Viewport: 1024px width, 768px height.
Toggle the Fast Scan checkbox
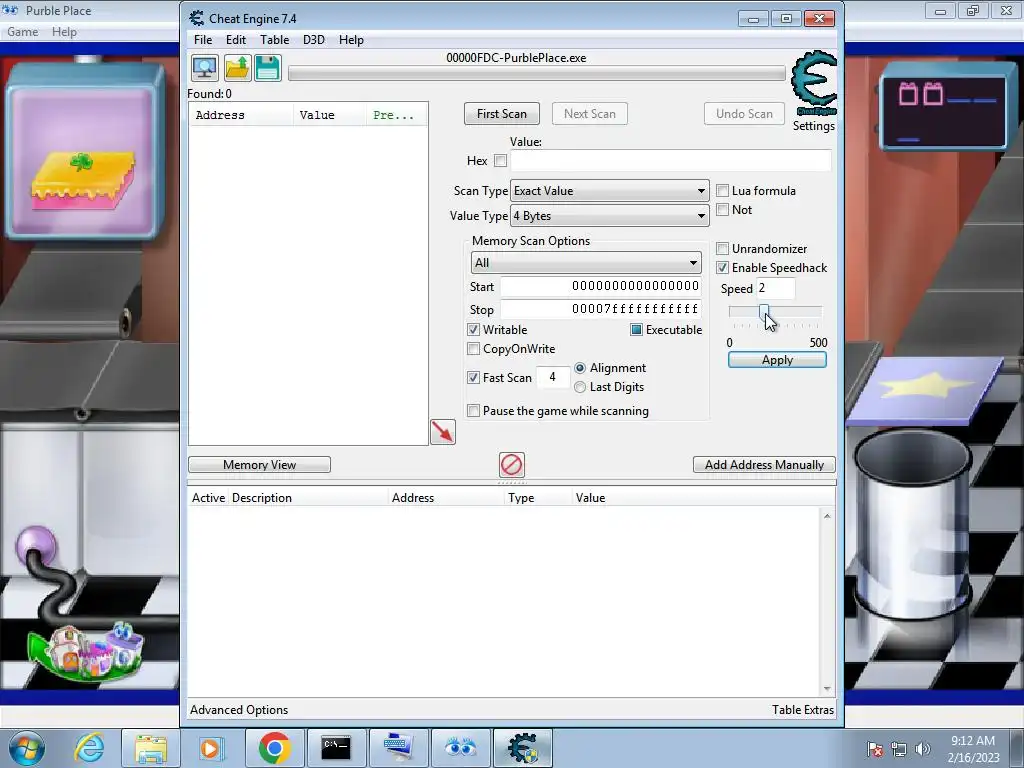pos(473,377)
